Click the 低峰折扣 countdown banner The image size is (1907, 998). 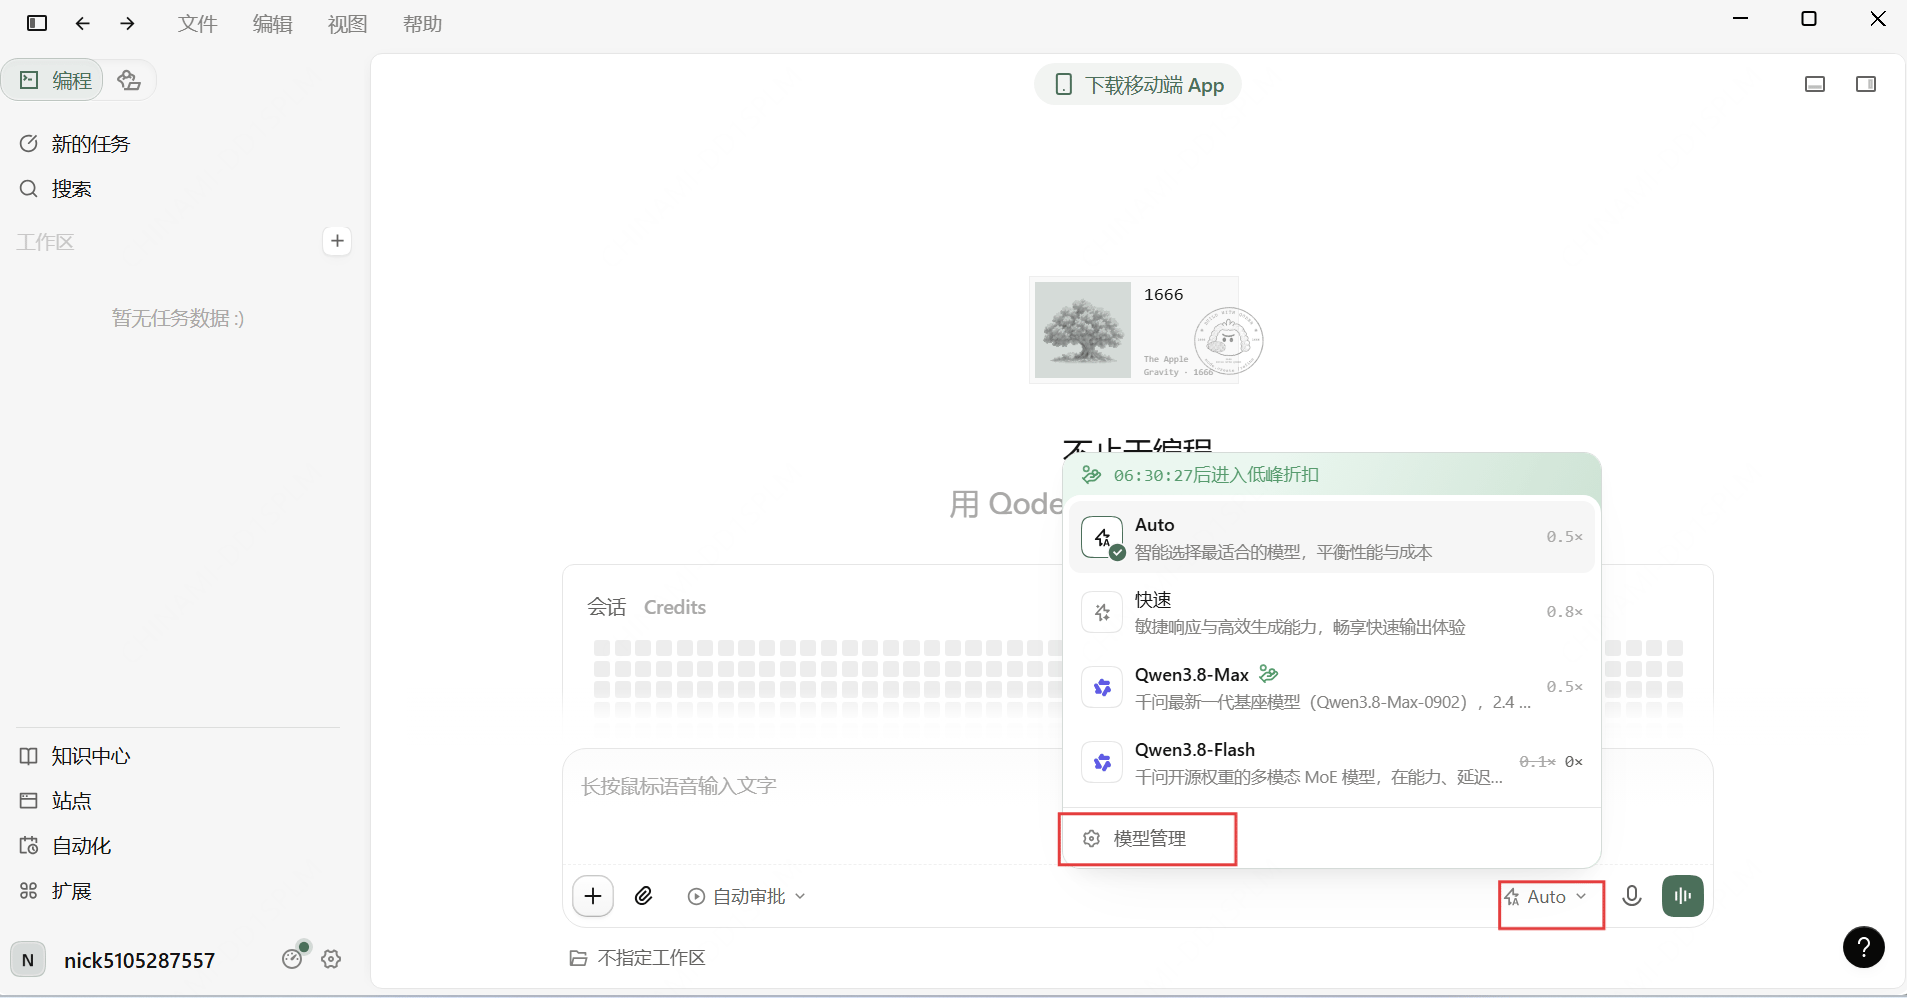1331,475
